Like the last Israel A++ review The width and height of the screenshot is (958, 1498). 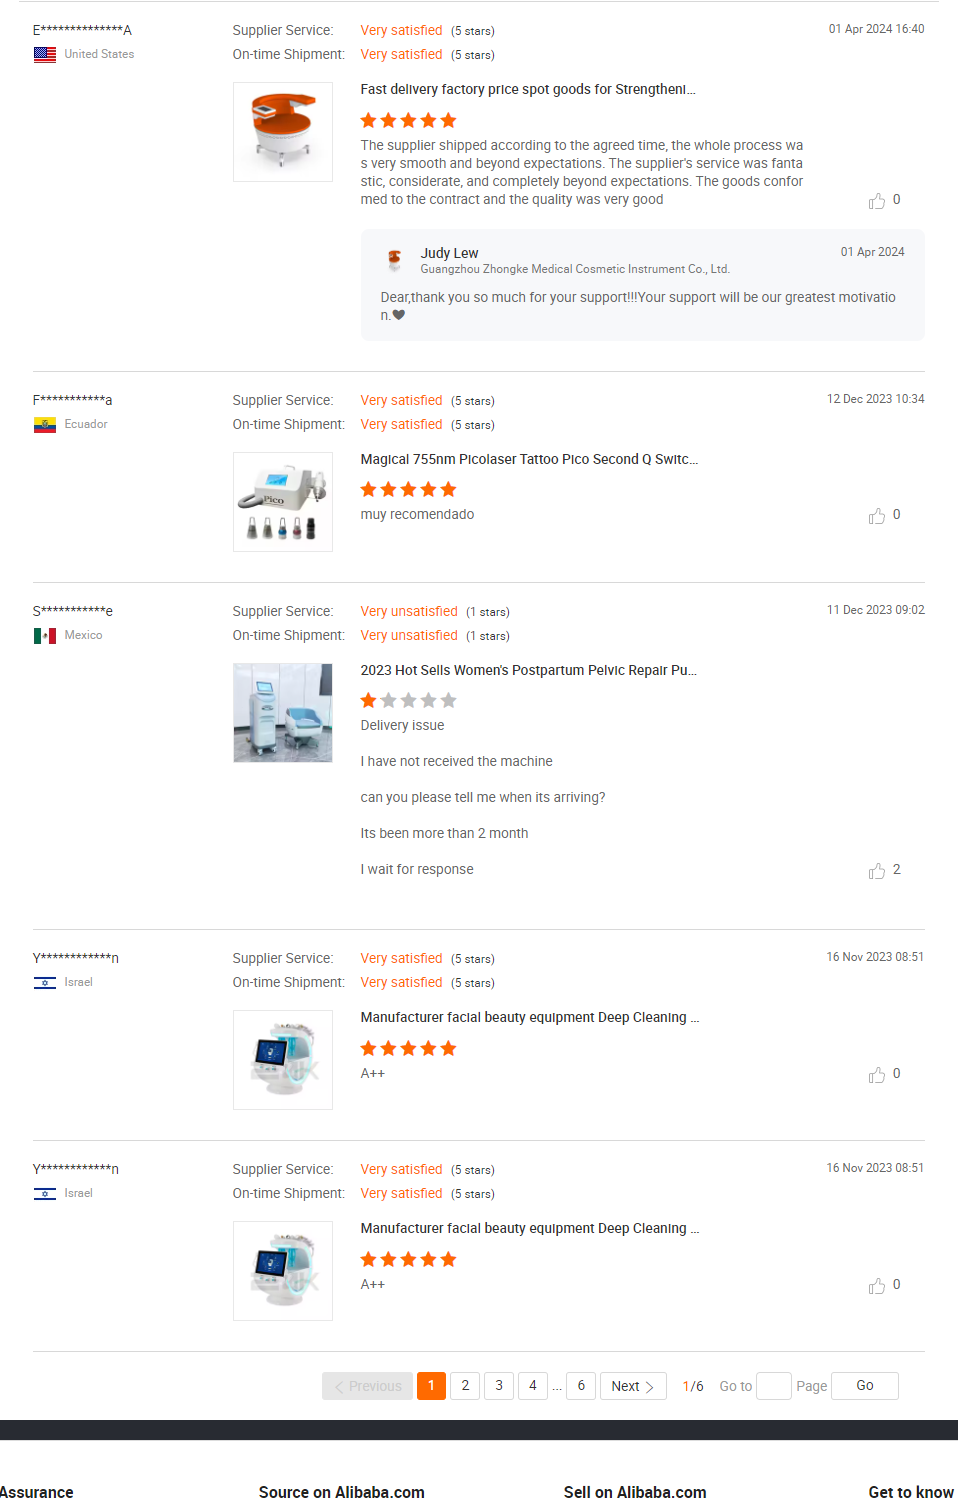tap(877, 1286)
